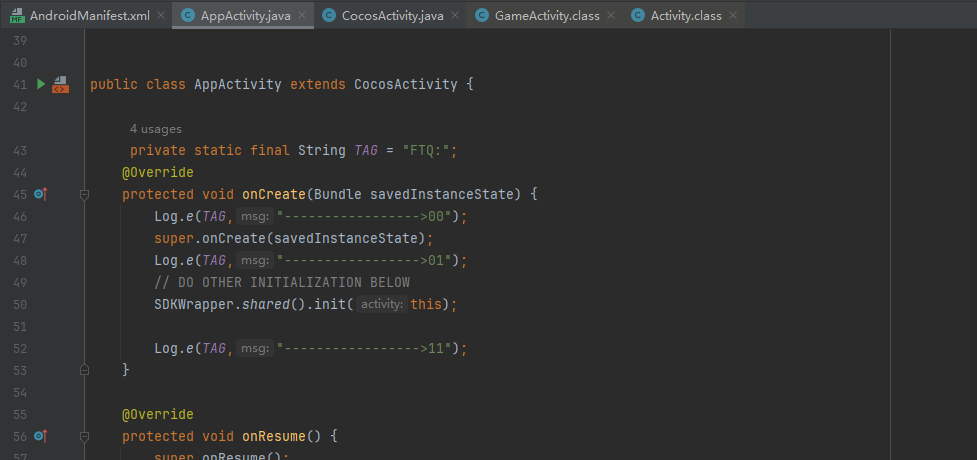Select the AppActivity.java tab
This screenshot has width=977, height=460.
click(245, 16)
